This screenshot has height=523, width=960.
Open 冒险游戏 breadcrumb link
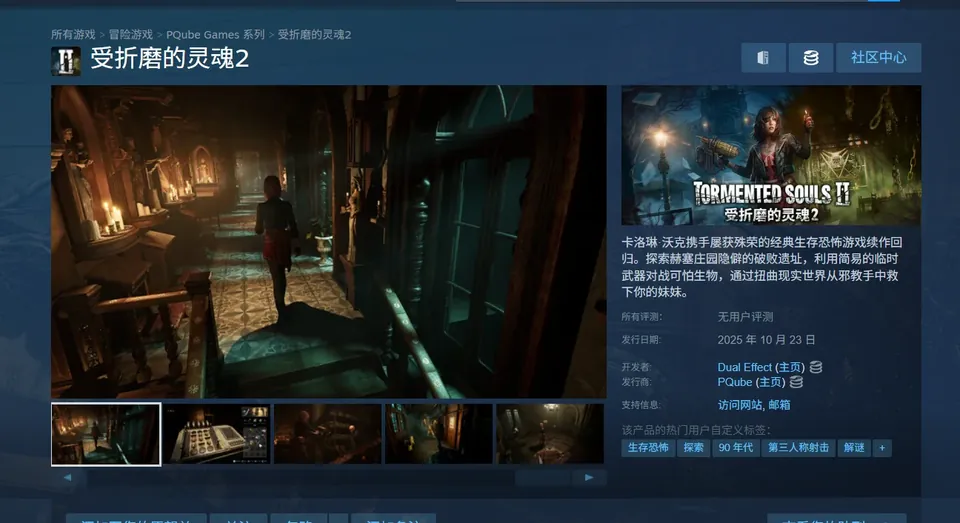pyautogui.click(x=130, y=35)
